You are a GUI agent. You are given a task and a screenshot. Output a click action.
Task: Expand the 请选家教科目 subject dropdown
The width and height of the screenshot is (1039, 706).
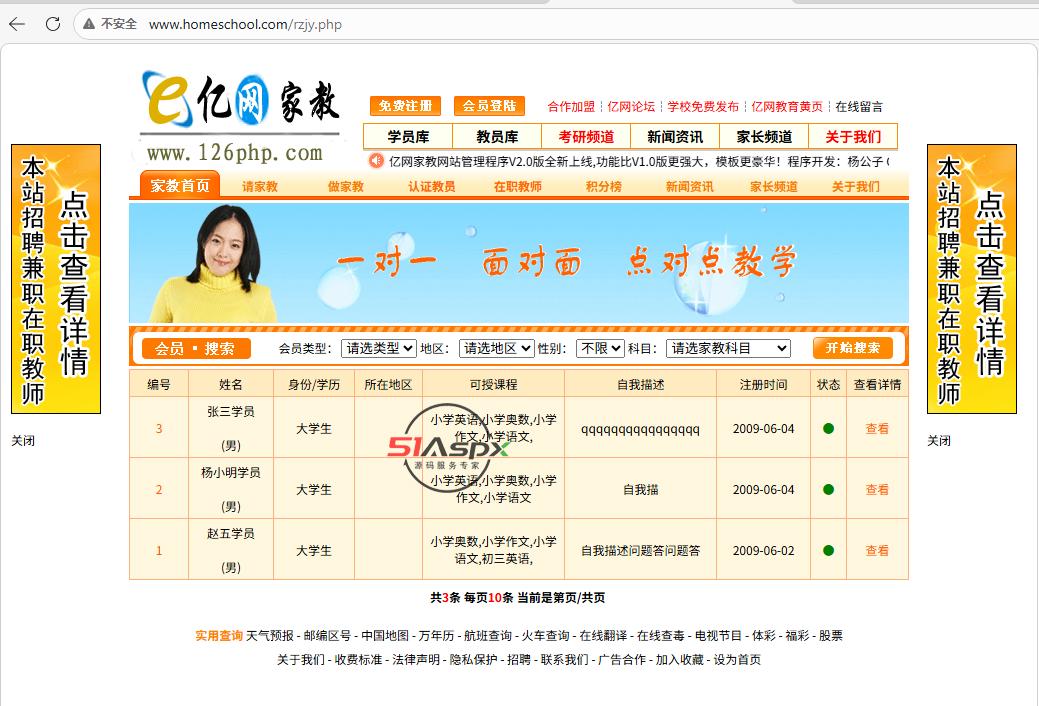(x=728, y=348)
